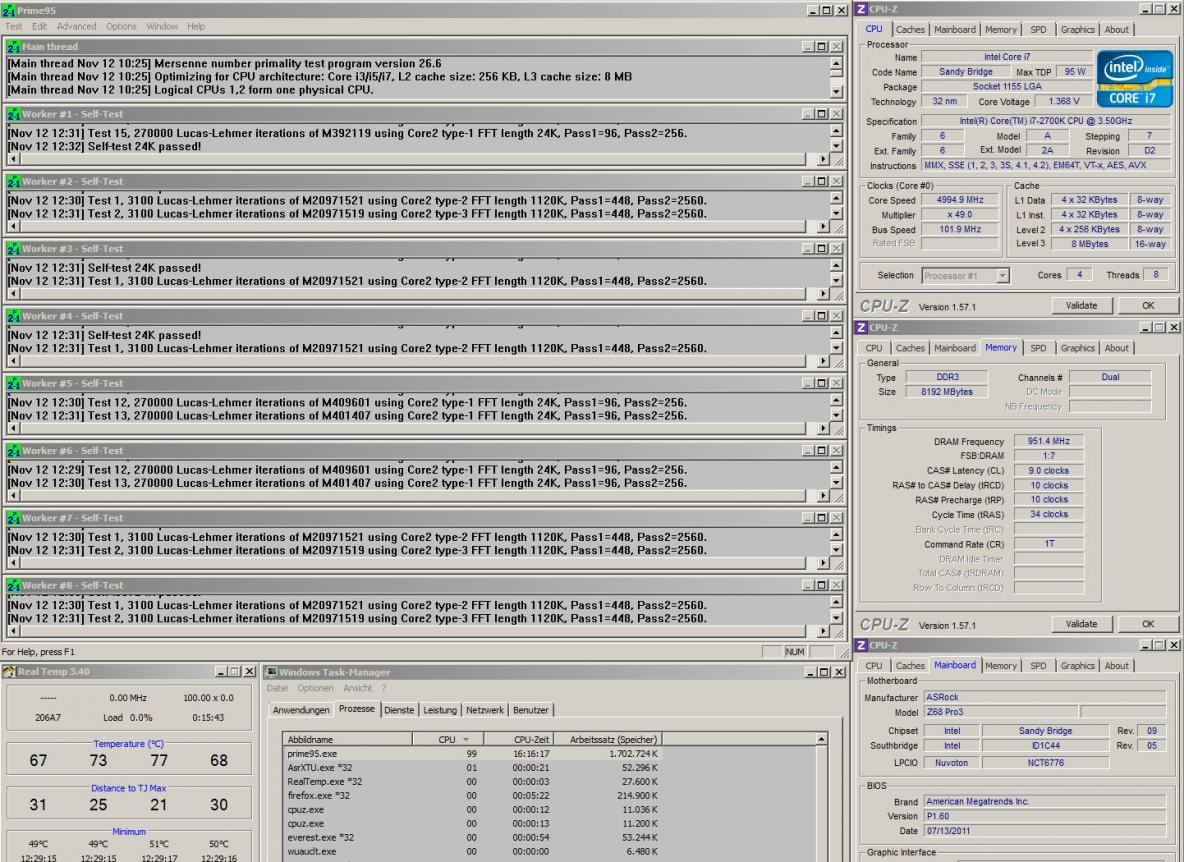The image size is (1184, 862).
Task: Open About tab in the Mainboard CPU-Z window
Action: point(1117,666)
